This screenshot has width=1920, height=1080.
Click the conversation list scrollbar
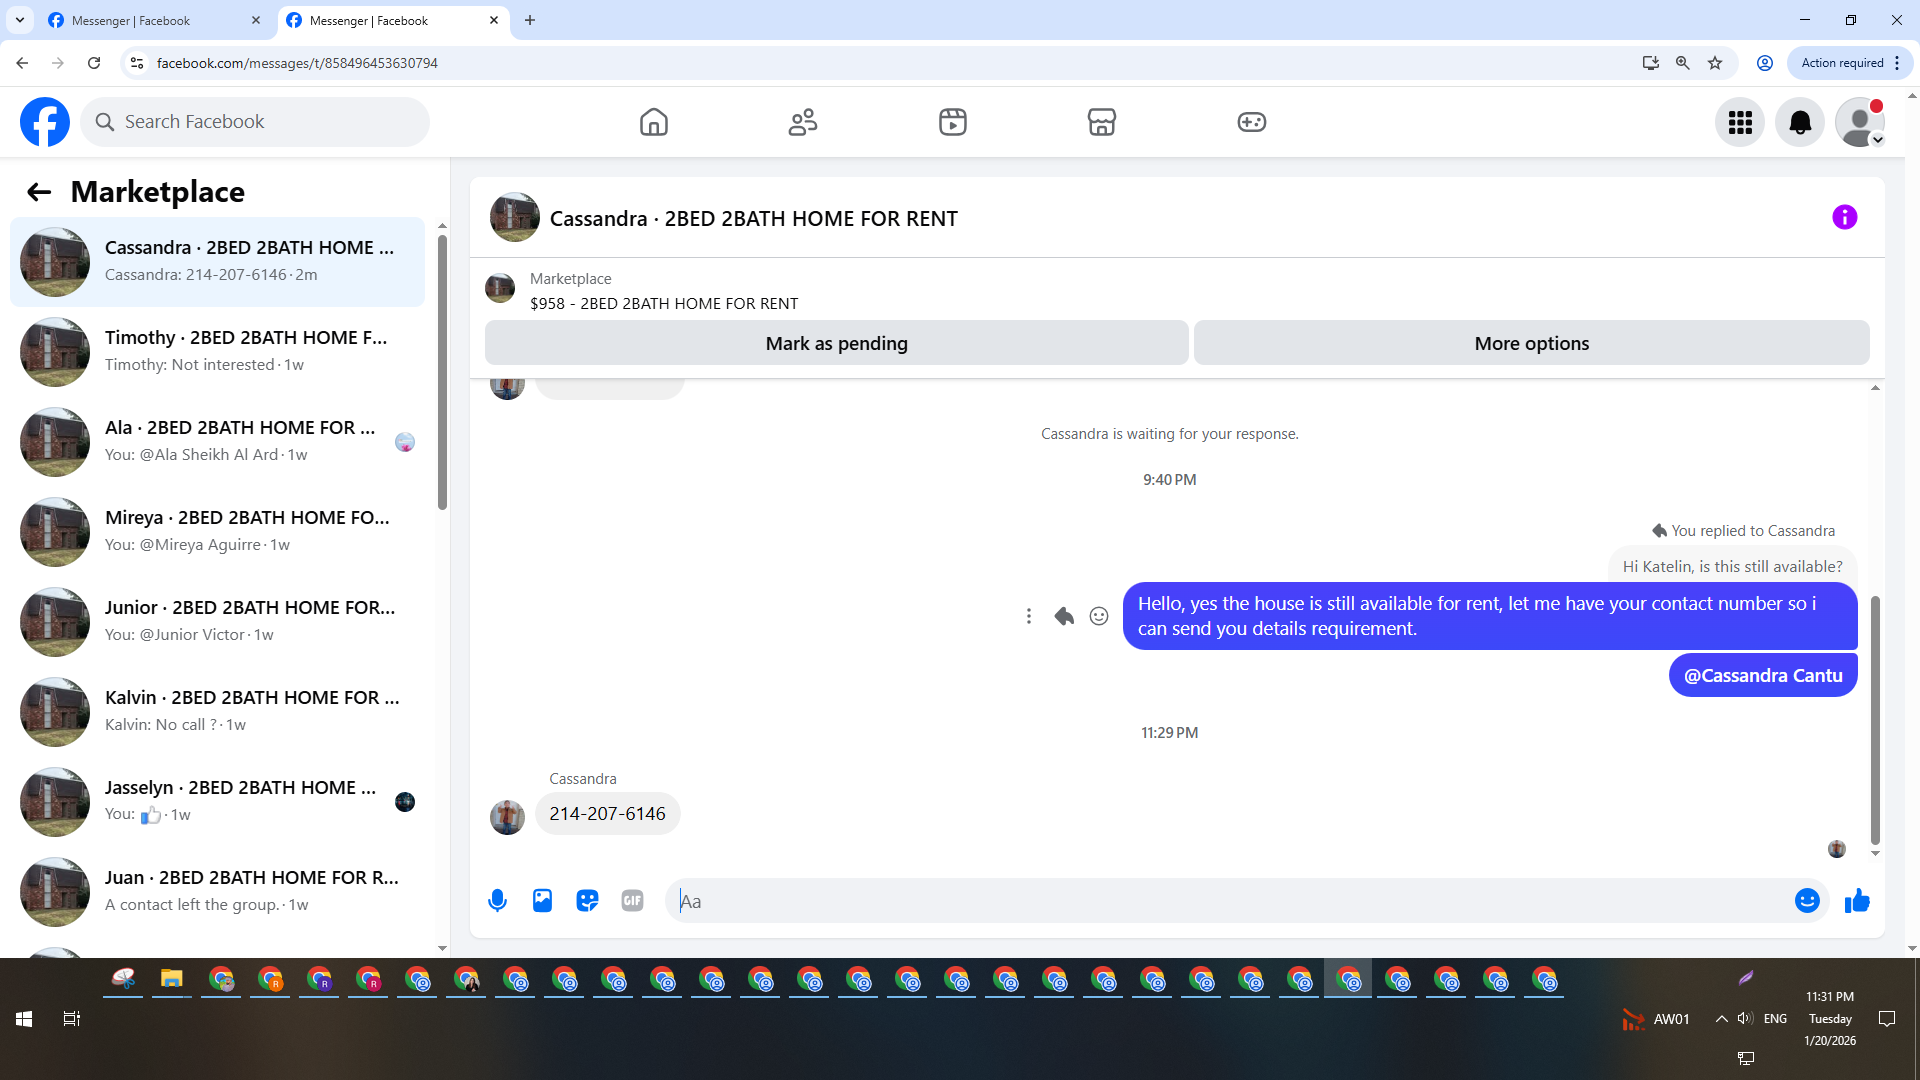(x=442, y=372)
